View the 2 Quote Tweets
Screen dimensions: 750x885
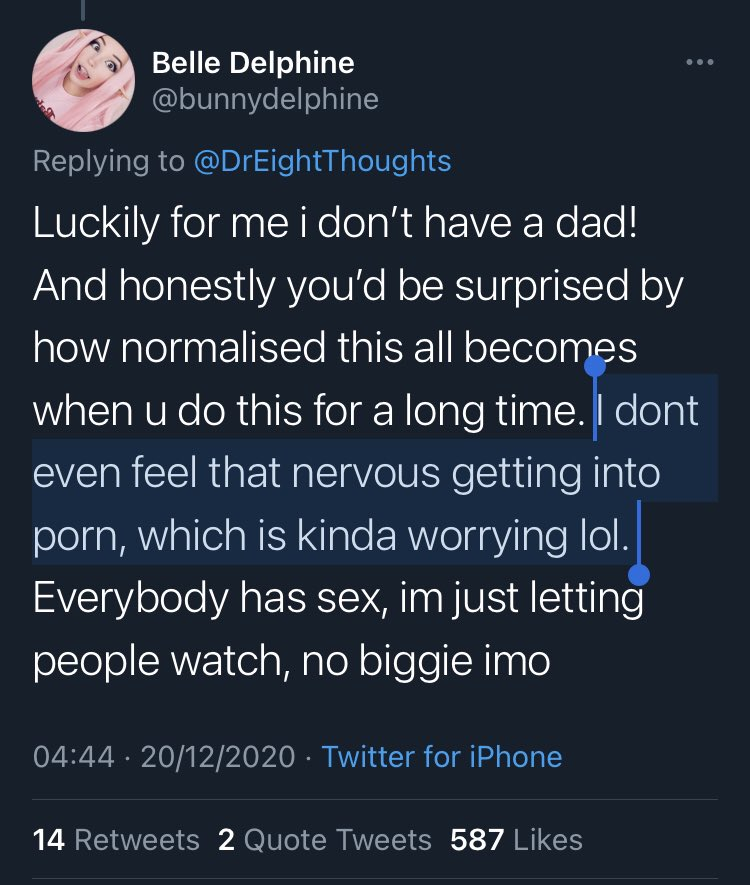[324, 839]
